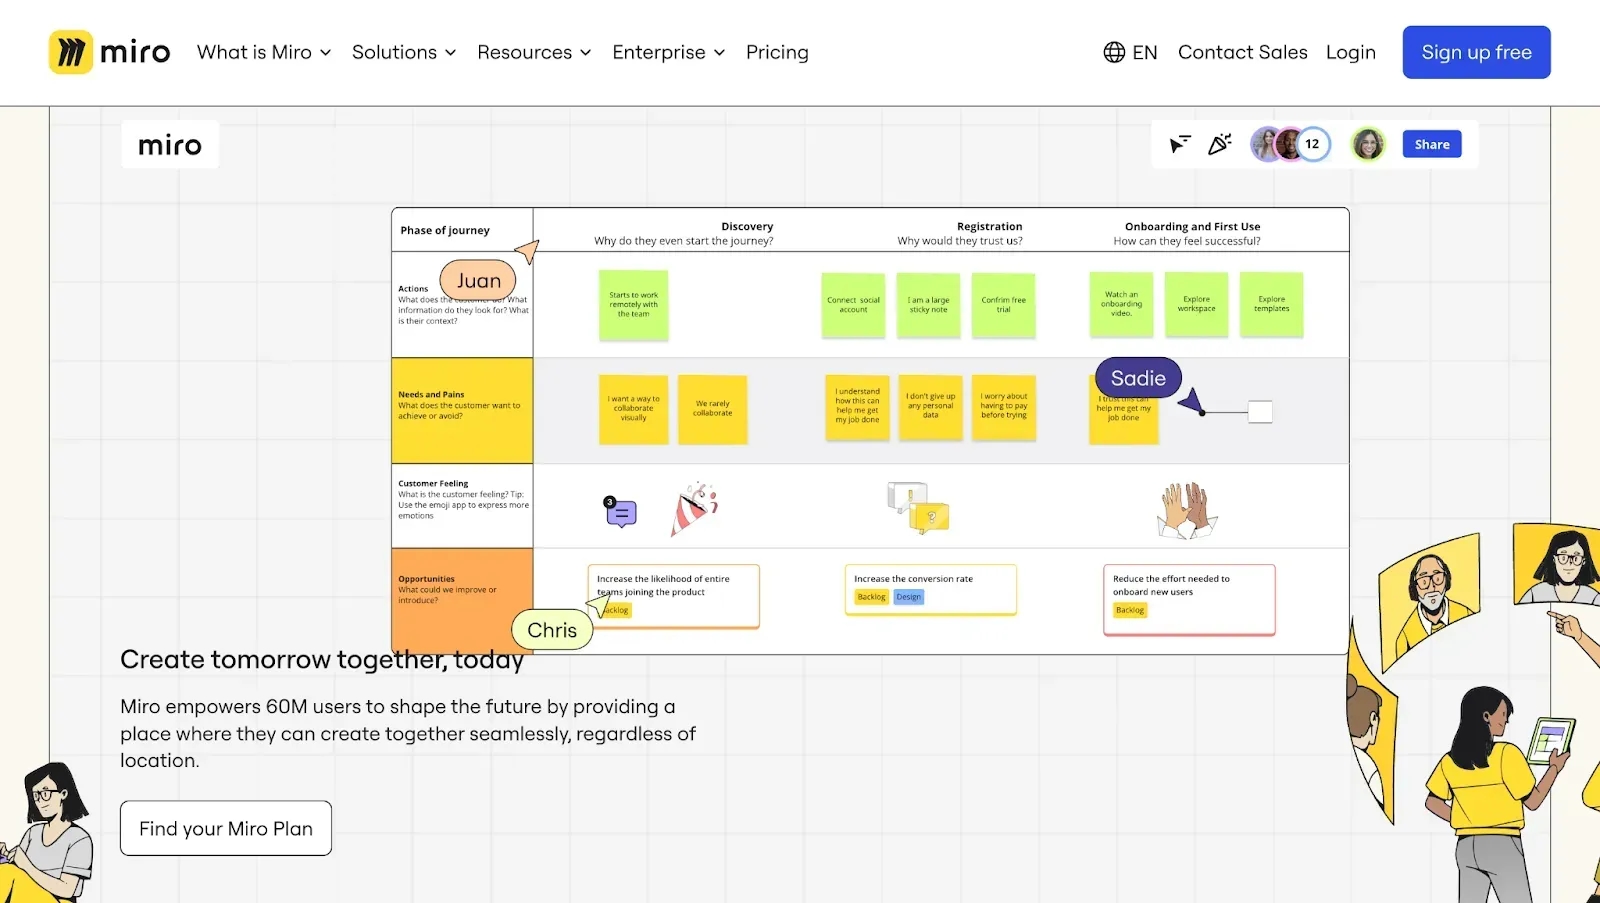Click the Sadie cursor label
This screenshot has height=903, width=1600.
point(1138,378)
